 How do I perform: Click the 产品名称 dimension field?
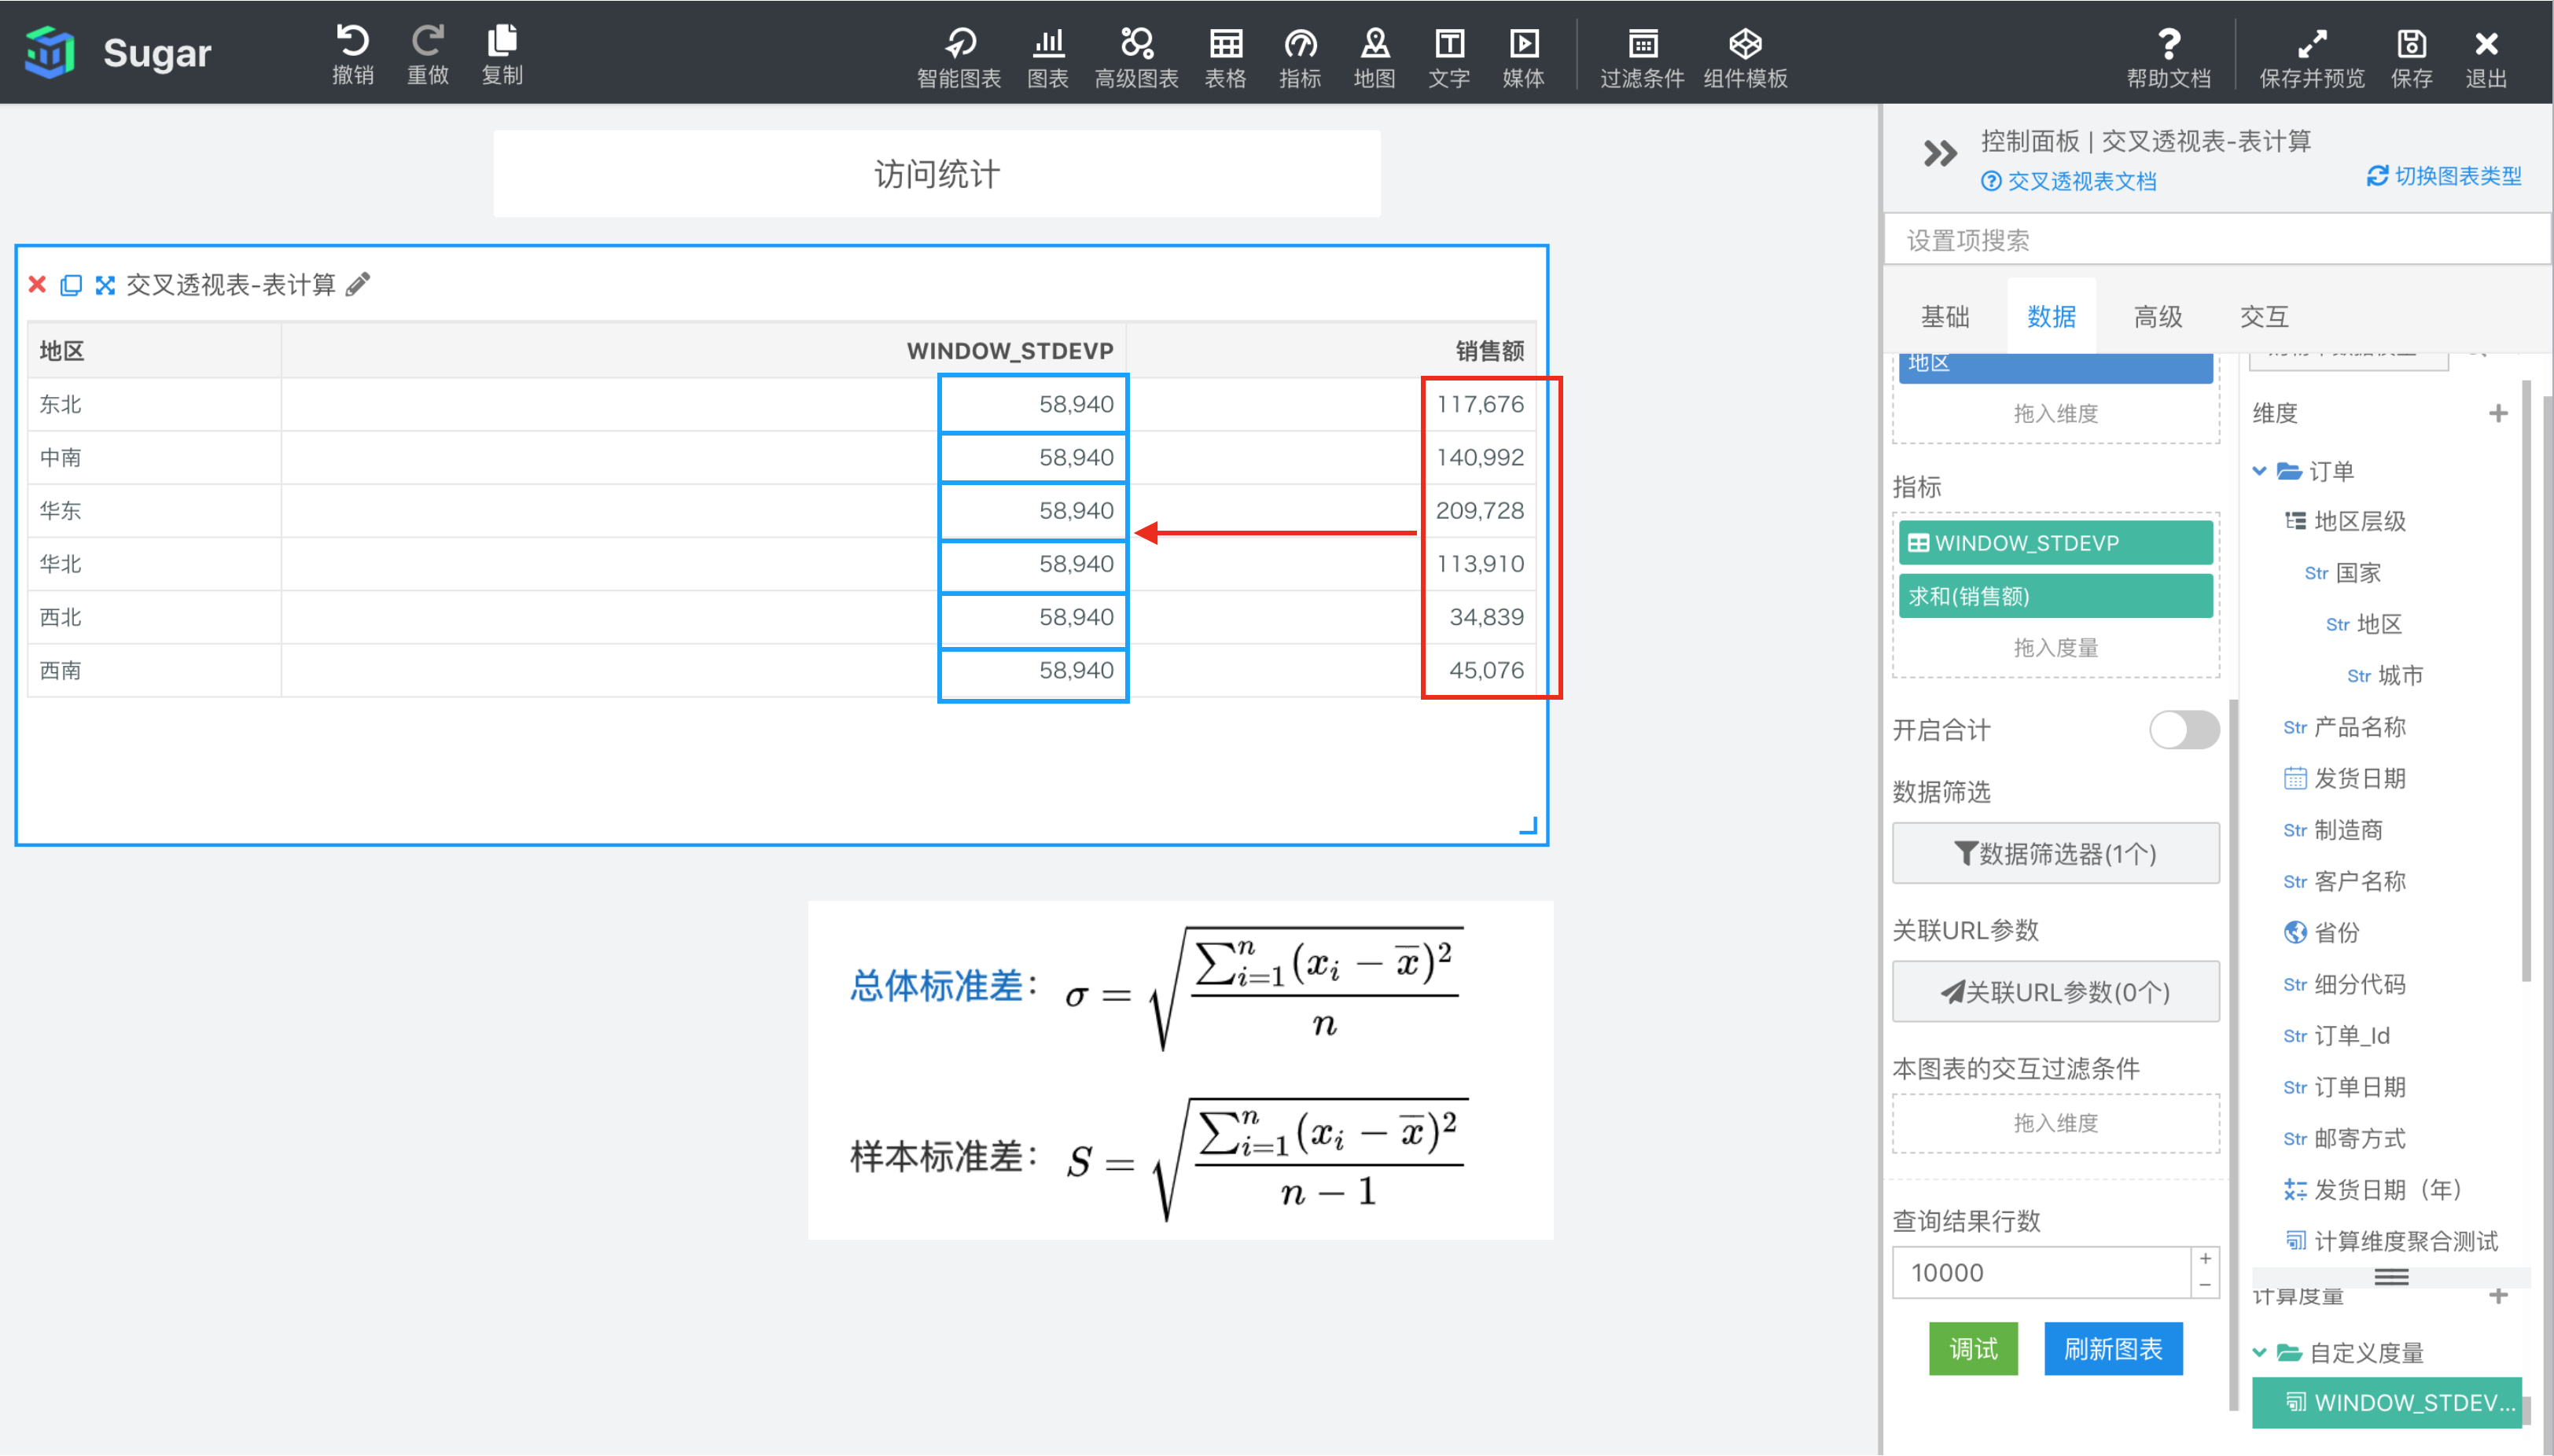(2345, 727)
